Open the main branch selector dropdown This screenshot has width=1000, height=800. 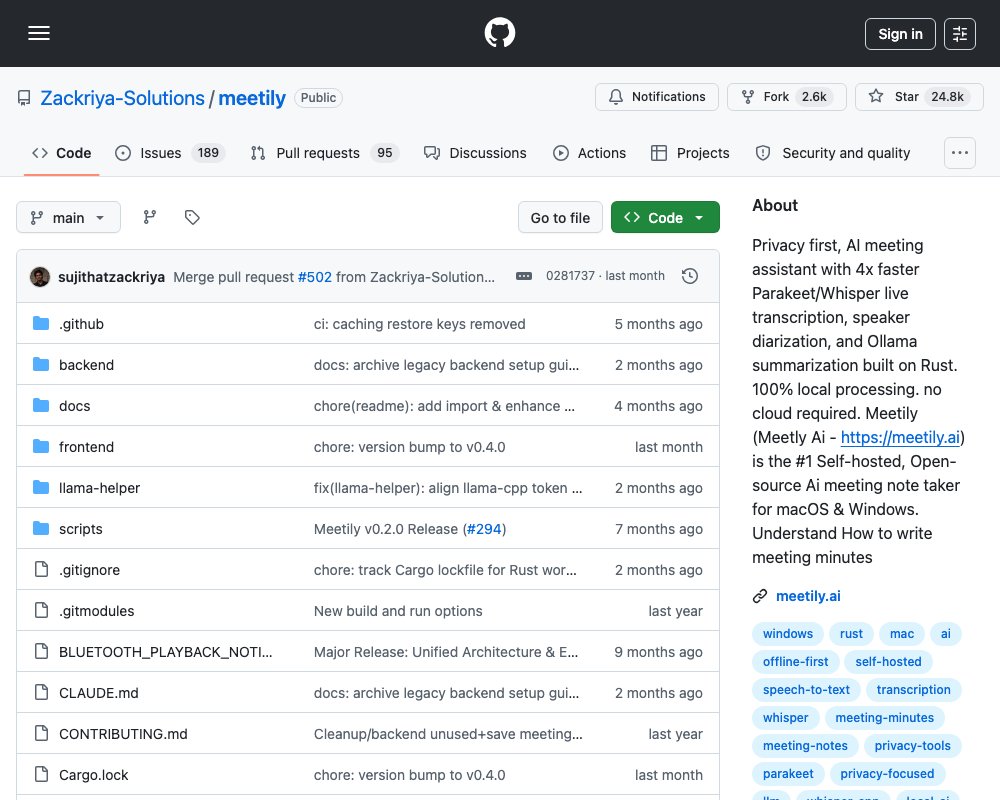[x=68, y=218]
